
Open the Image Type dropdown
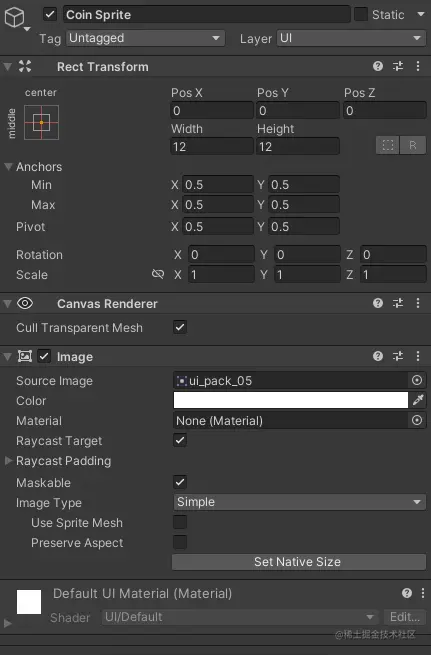point(299,502)
